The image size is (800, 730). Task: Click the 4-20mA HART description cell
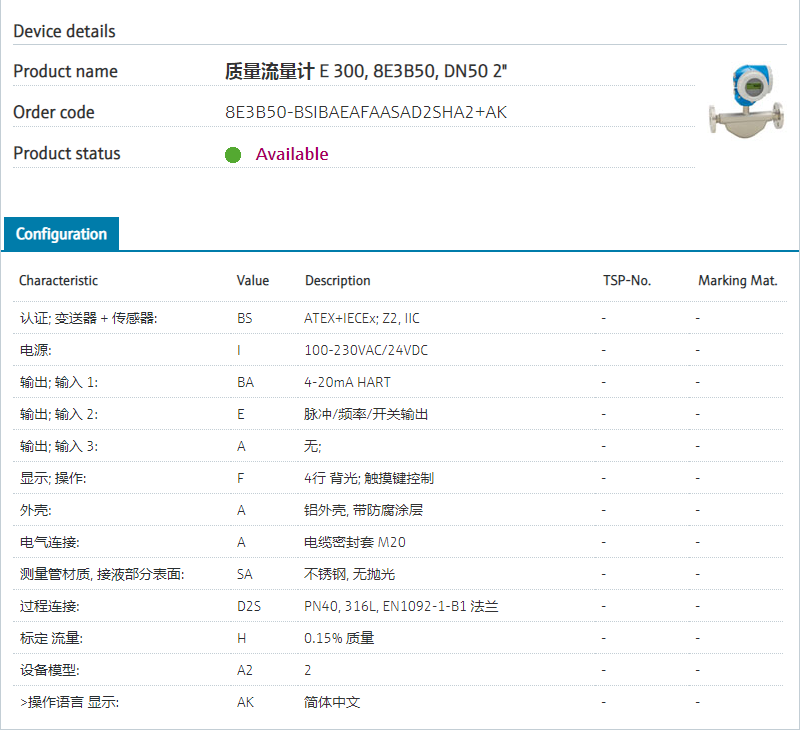pyautogui.click(x=347, y=383)
